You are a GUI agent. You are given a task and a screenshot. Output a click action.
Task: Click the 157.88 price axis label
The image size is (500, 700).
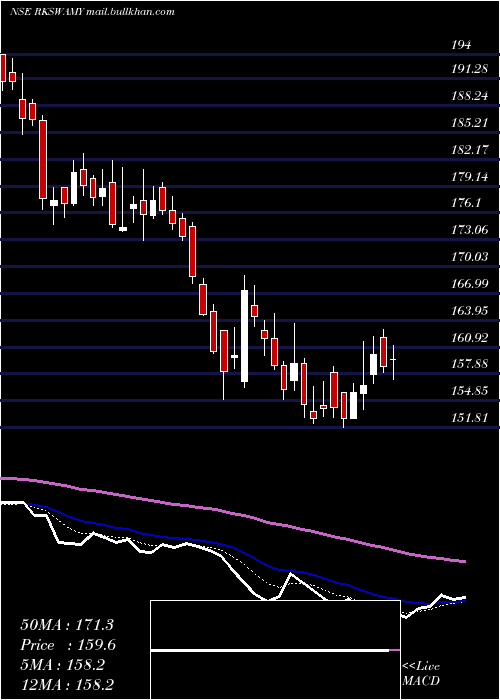pyautogui.click(x=469, y=364)
